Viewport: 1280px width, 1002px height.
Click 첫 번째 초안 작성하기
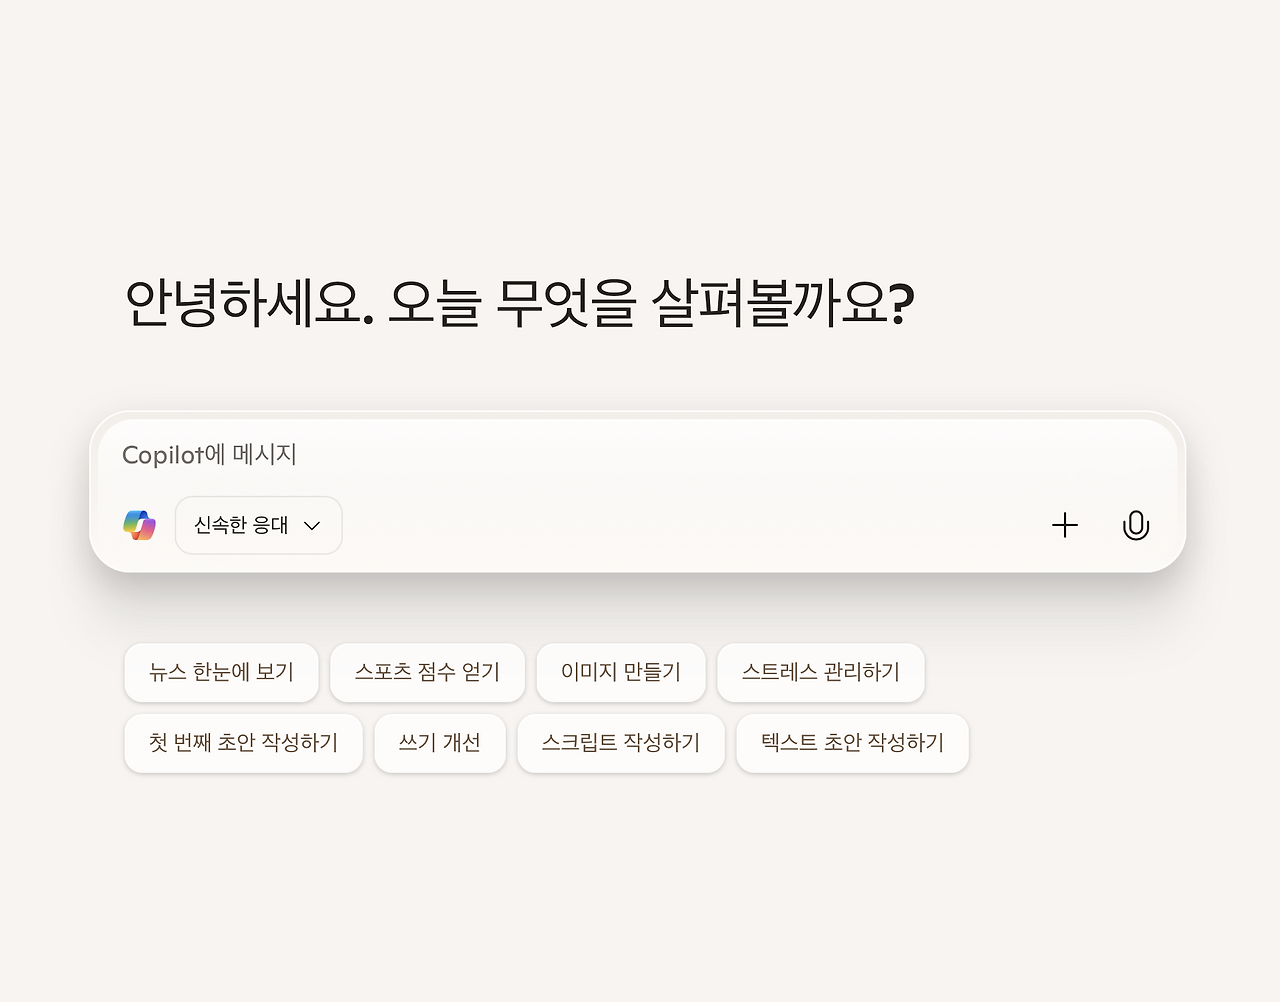243,743
